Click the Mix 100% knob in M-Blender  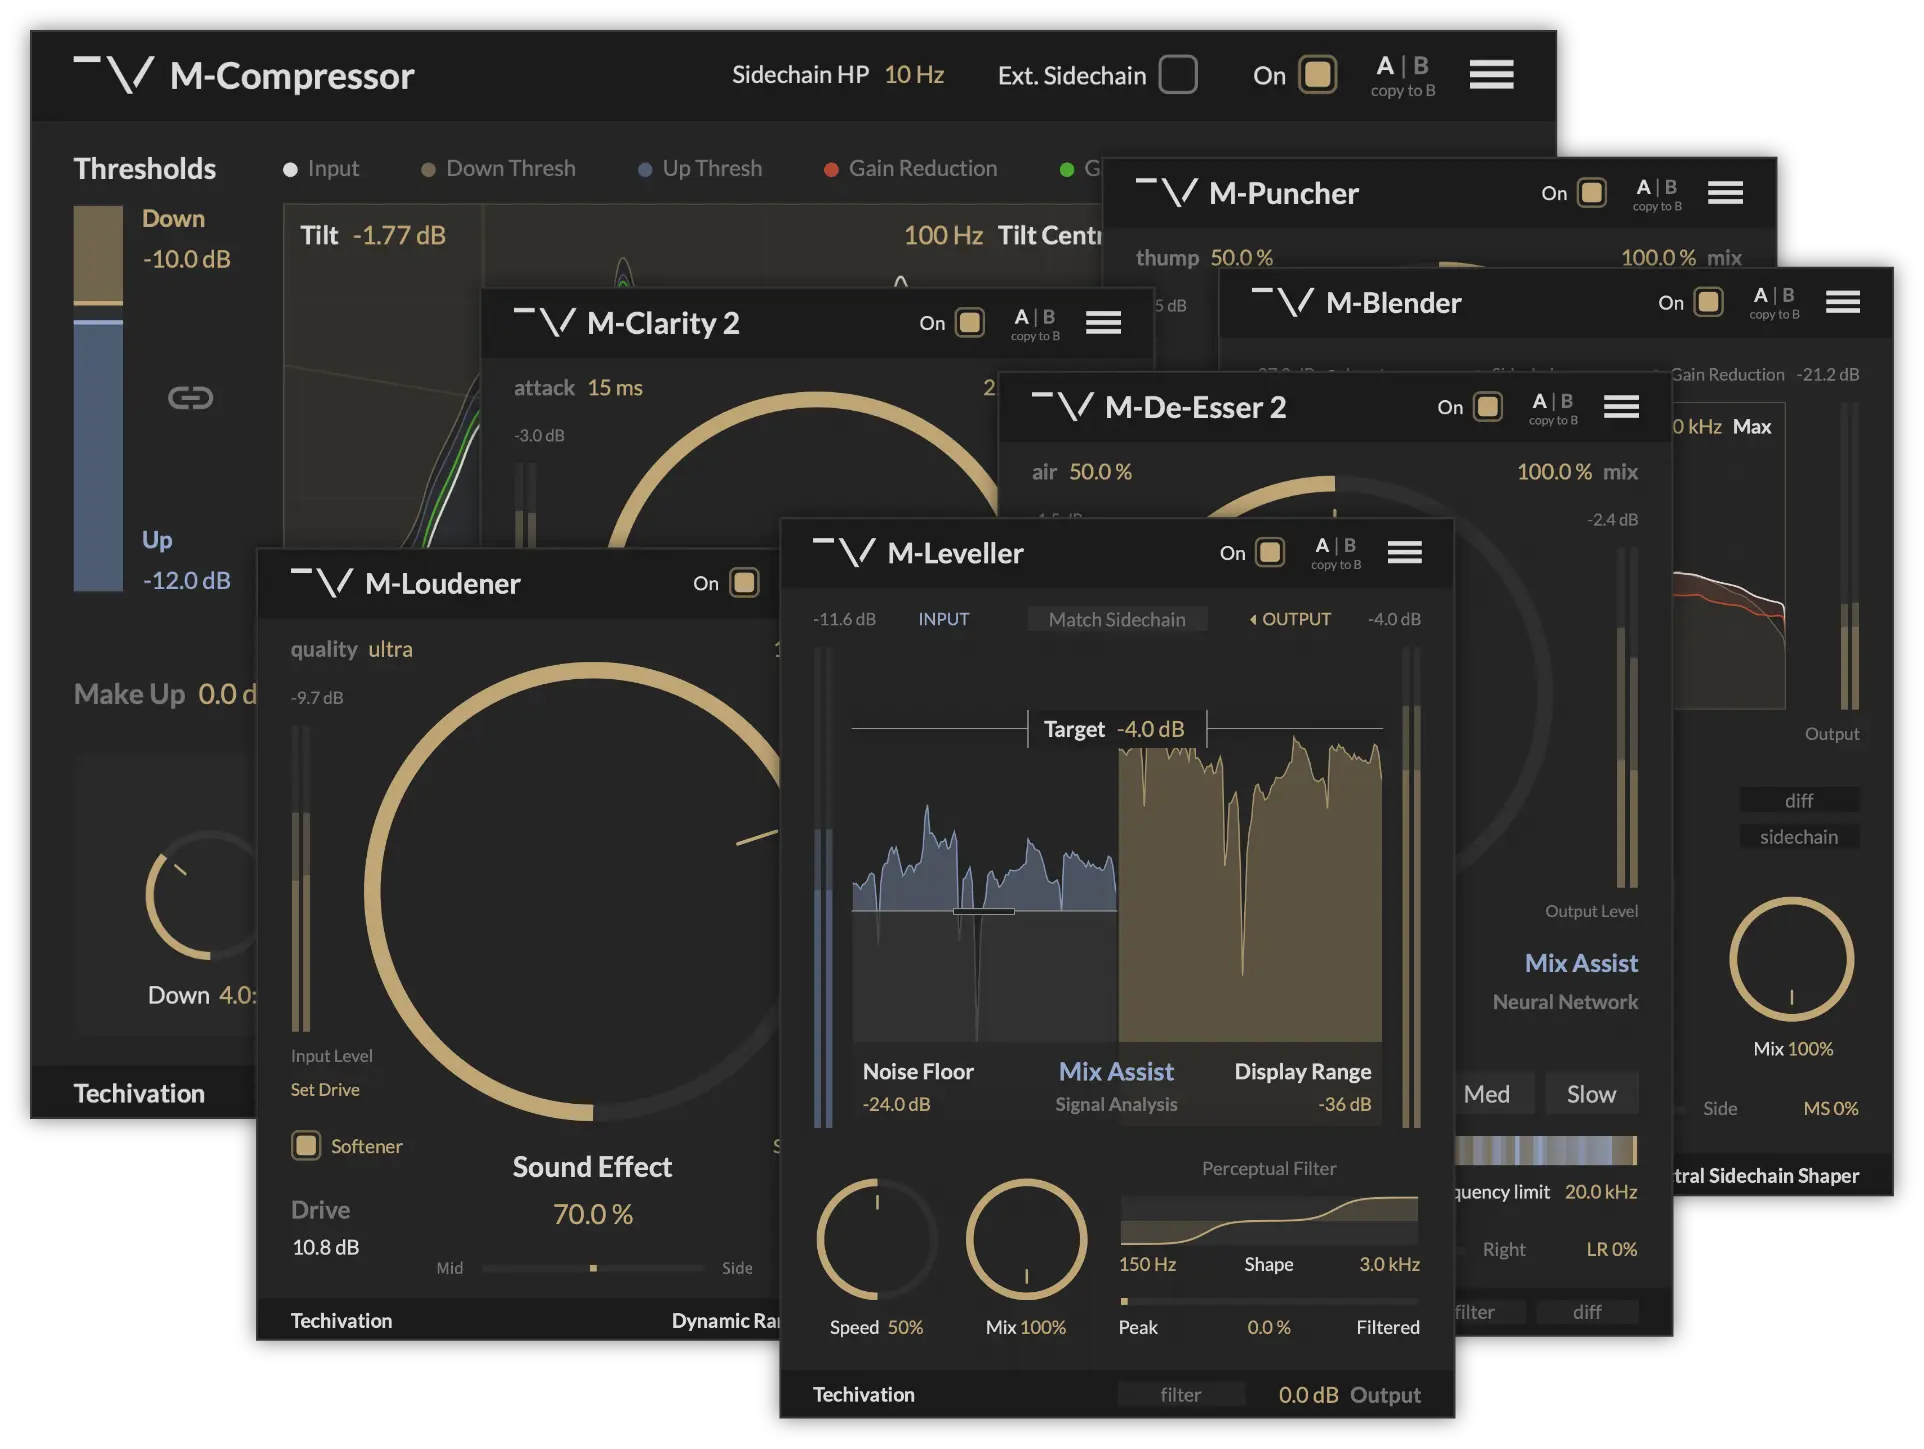click(1792, 959)
